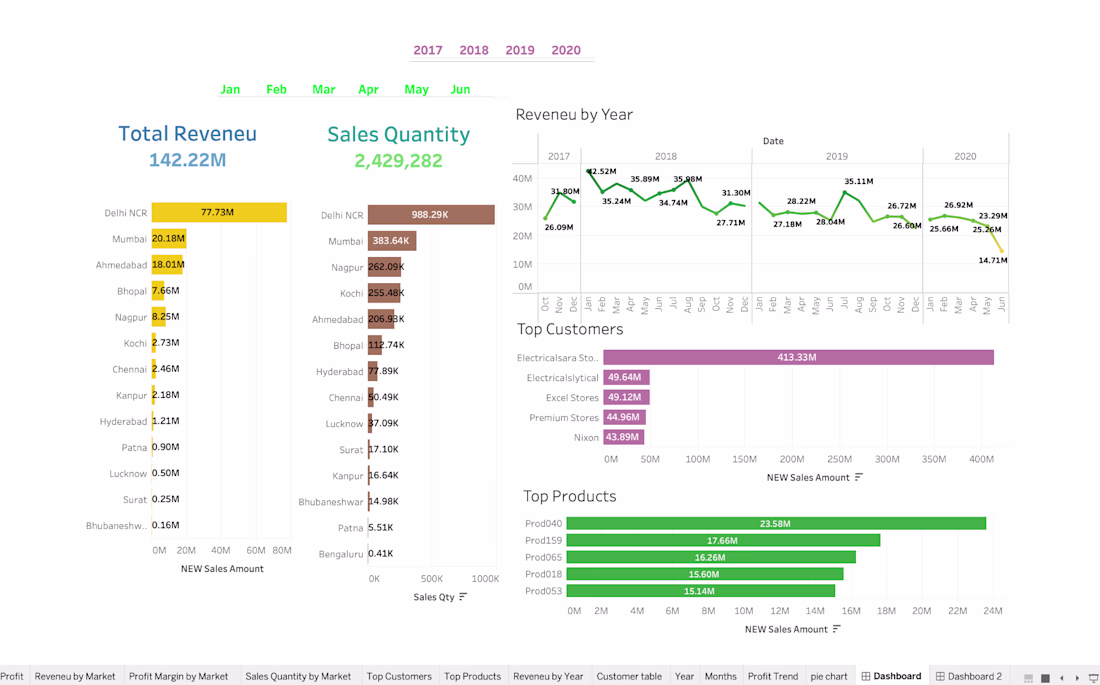Click Excel Stores 49.12M bar
Image resolution: width=1100 pixels, height=685 pixels.
[x=626, y=397]
